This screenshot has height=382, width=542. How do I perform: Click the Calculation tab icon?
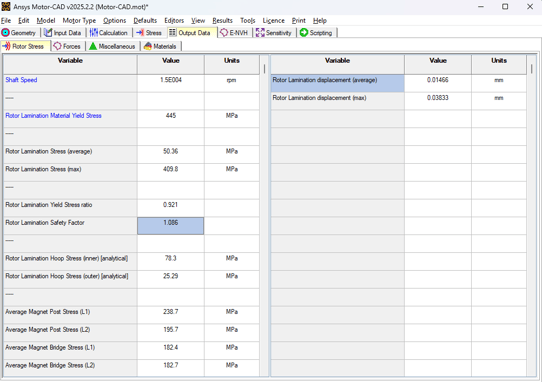click(94, 33)
